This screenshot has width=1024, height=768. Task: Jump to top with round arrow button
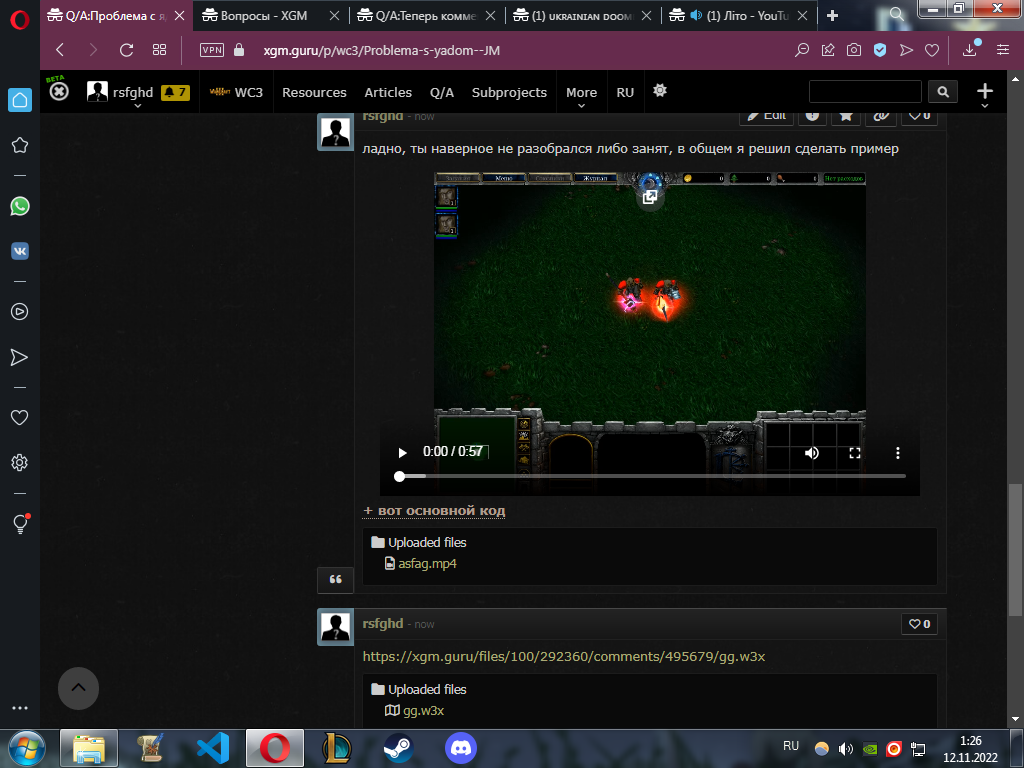coord(78,688)
